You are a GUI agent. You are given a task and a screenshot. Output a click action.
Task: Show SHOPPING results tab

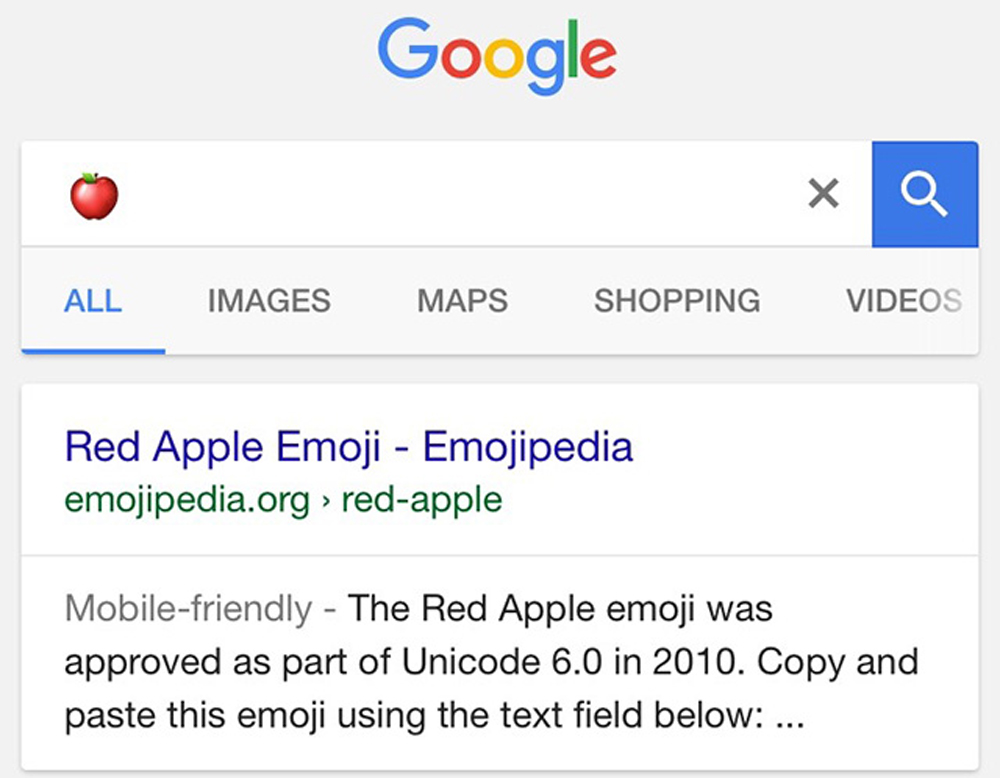pos(677,300)
